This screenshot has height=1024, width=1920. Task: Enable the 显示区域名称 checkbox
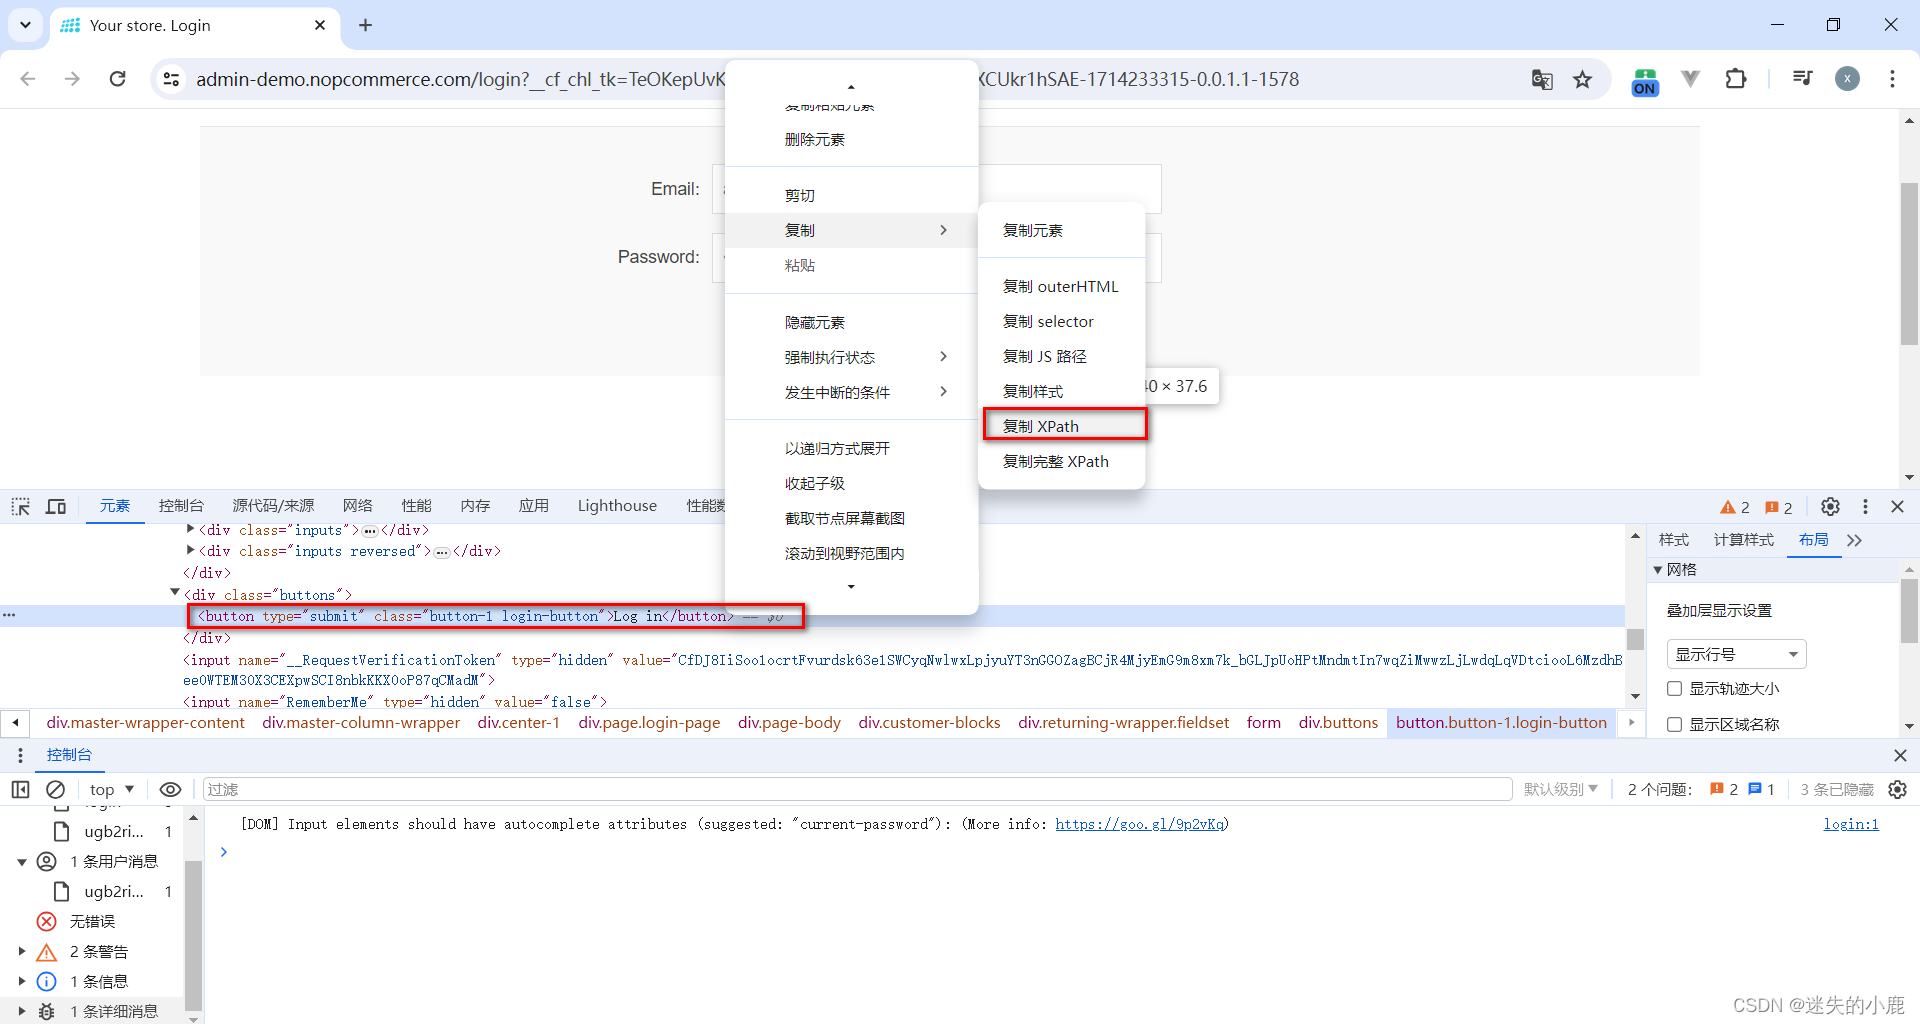(x=1674, y=724)
